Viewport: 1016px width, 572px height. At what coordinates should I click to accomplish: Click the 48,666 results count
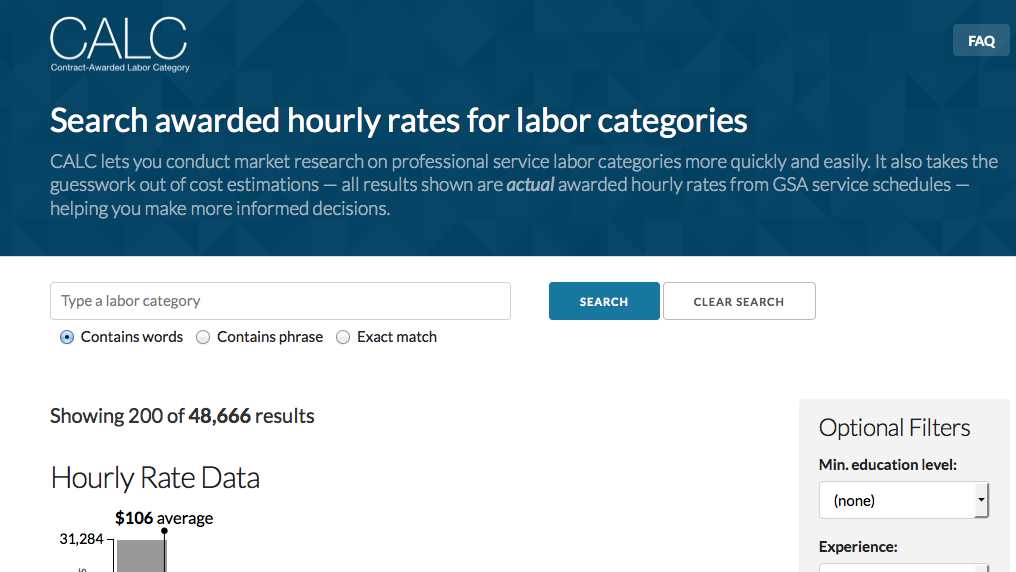click(219, 416)
